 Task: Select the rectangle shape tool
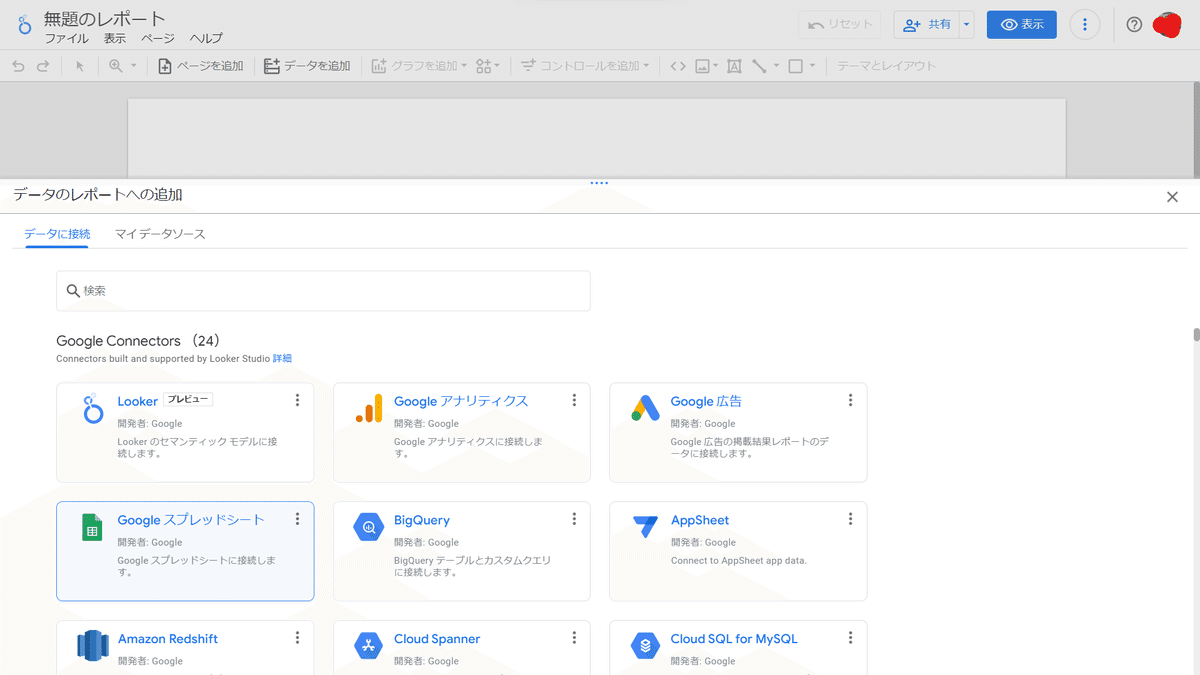point(796,66)
